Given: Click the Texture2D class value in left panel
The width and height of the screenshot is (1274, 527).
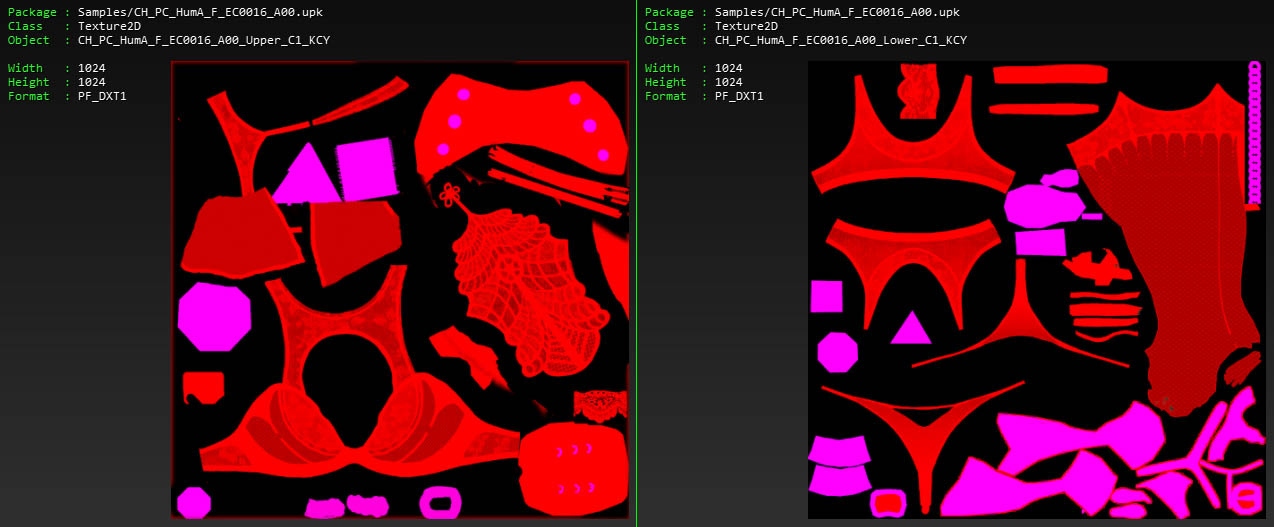Looking at the screenshot, I should click(x=109, y=26).
